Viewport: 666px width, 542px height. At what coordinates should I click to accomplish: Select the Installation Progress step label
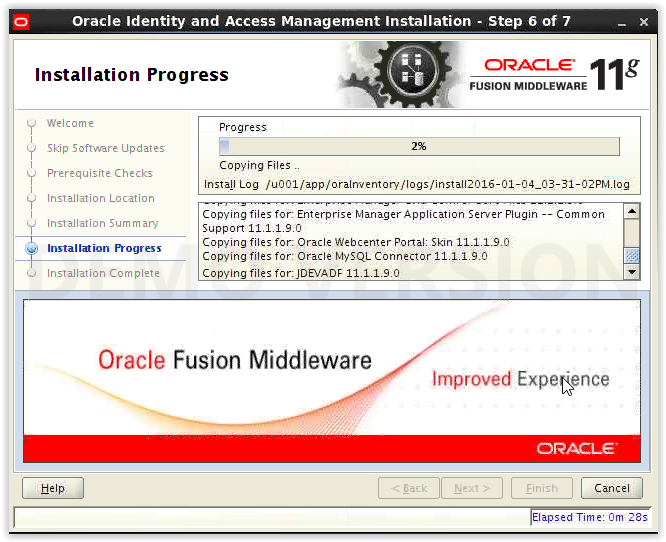[104, 248]
